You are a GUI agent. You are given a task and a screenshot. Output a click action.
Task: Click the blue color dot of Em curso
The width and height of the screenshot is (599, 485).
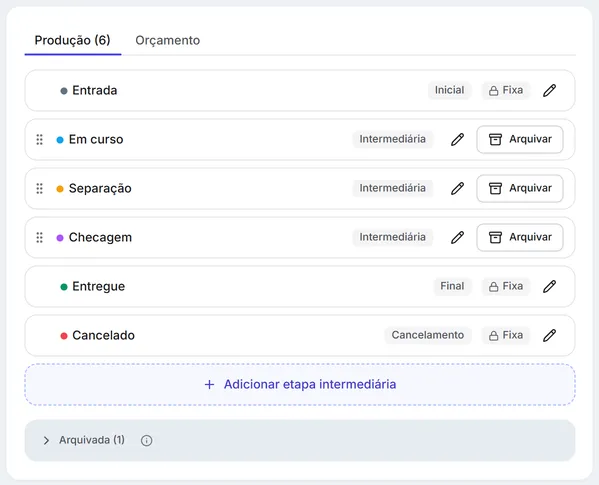(x=60, y=140)
